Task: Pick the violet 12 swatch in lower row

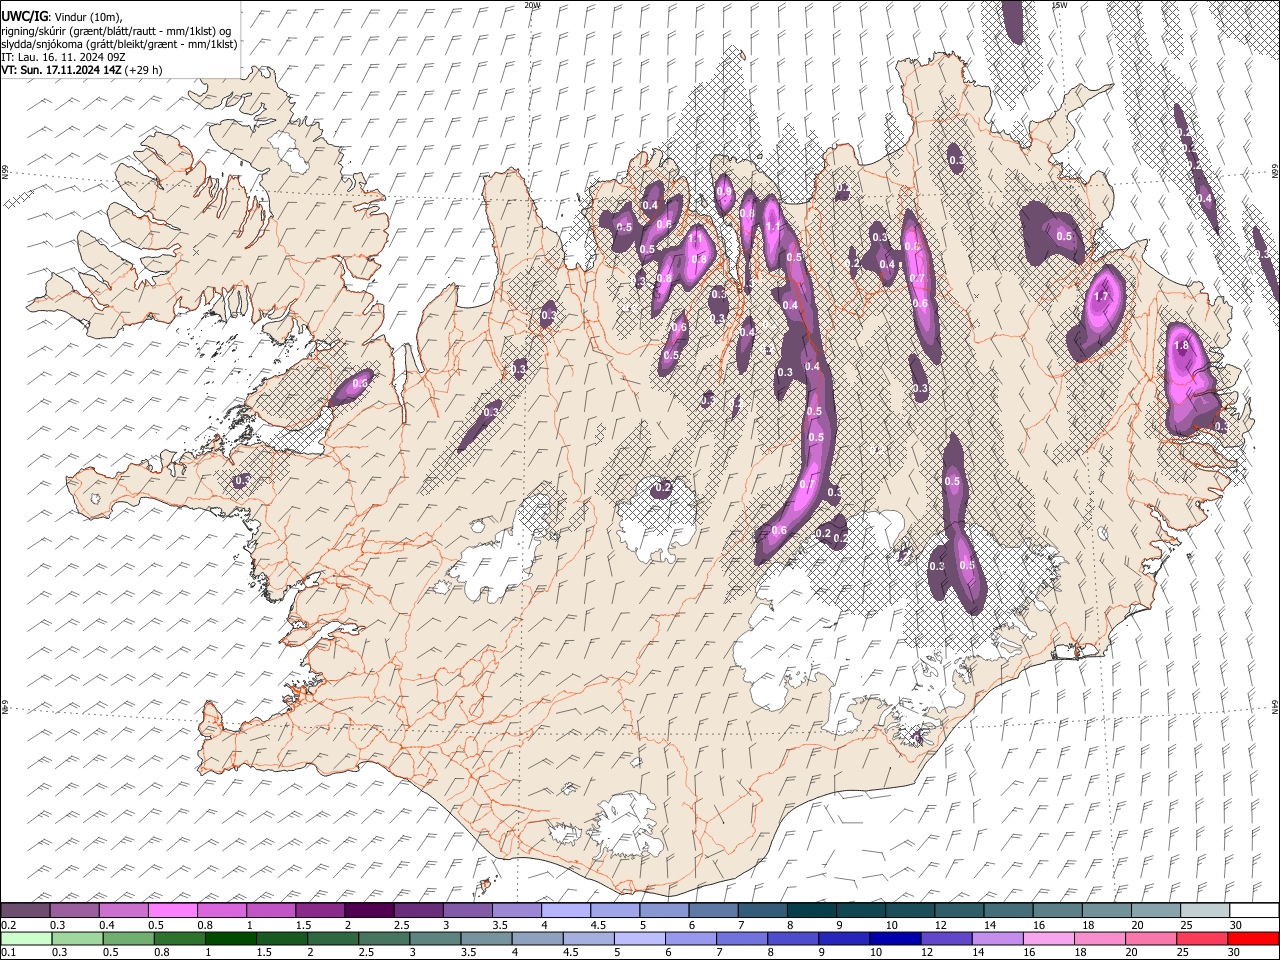Action: (x=945, y=938)
